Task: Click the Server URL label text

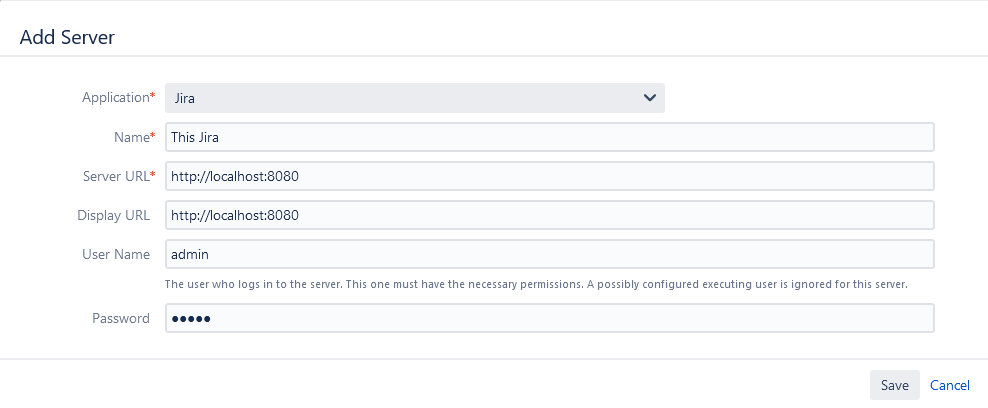Action: 115,176
